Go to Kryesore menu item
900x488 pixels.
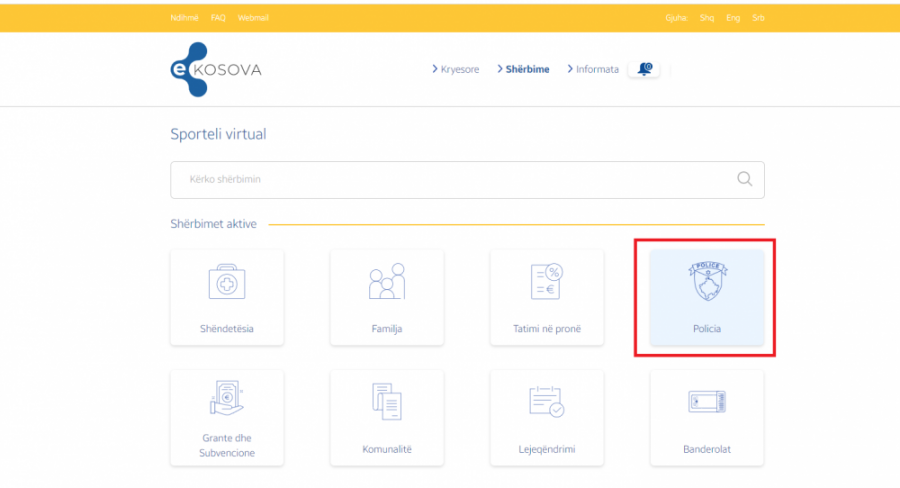point(459,69)
